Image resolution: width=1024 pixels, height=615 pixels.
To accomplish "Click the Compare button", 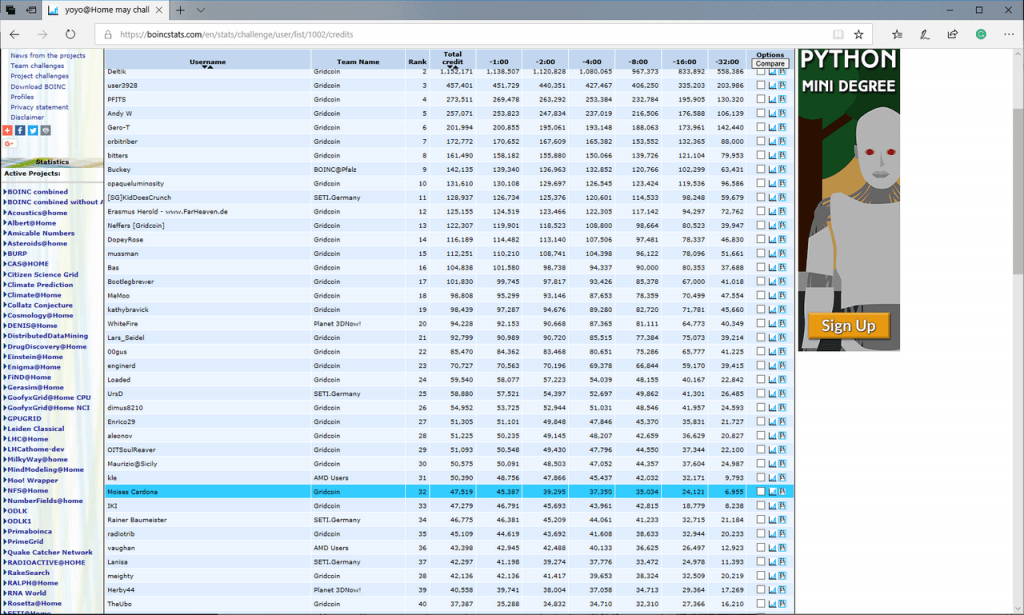I will pyautogui.click(x=770, y=63).
